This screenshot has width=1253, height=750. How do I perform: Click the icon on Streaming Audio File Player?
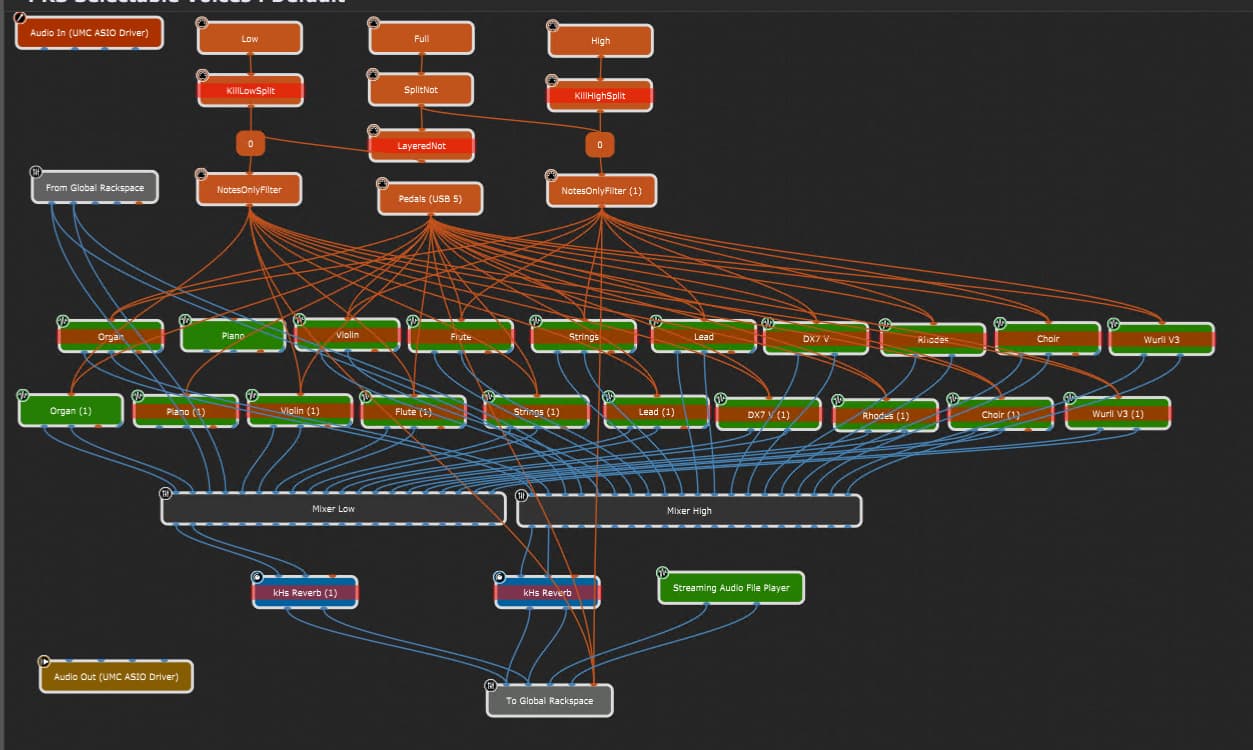coord(662,573)
